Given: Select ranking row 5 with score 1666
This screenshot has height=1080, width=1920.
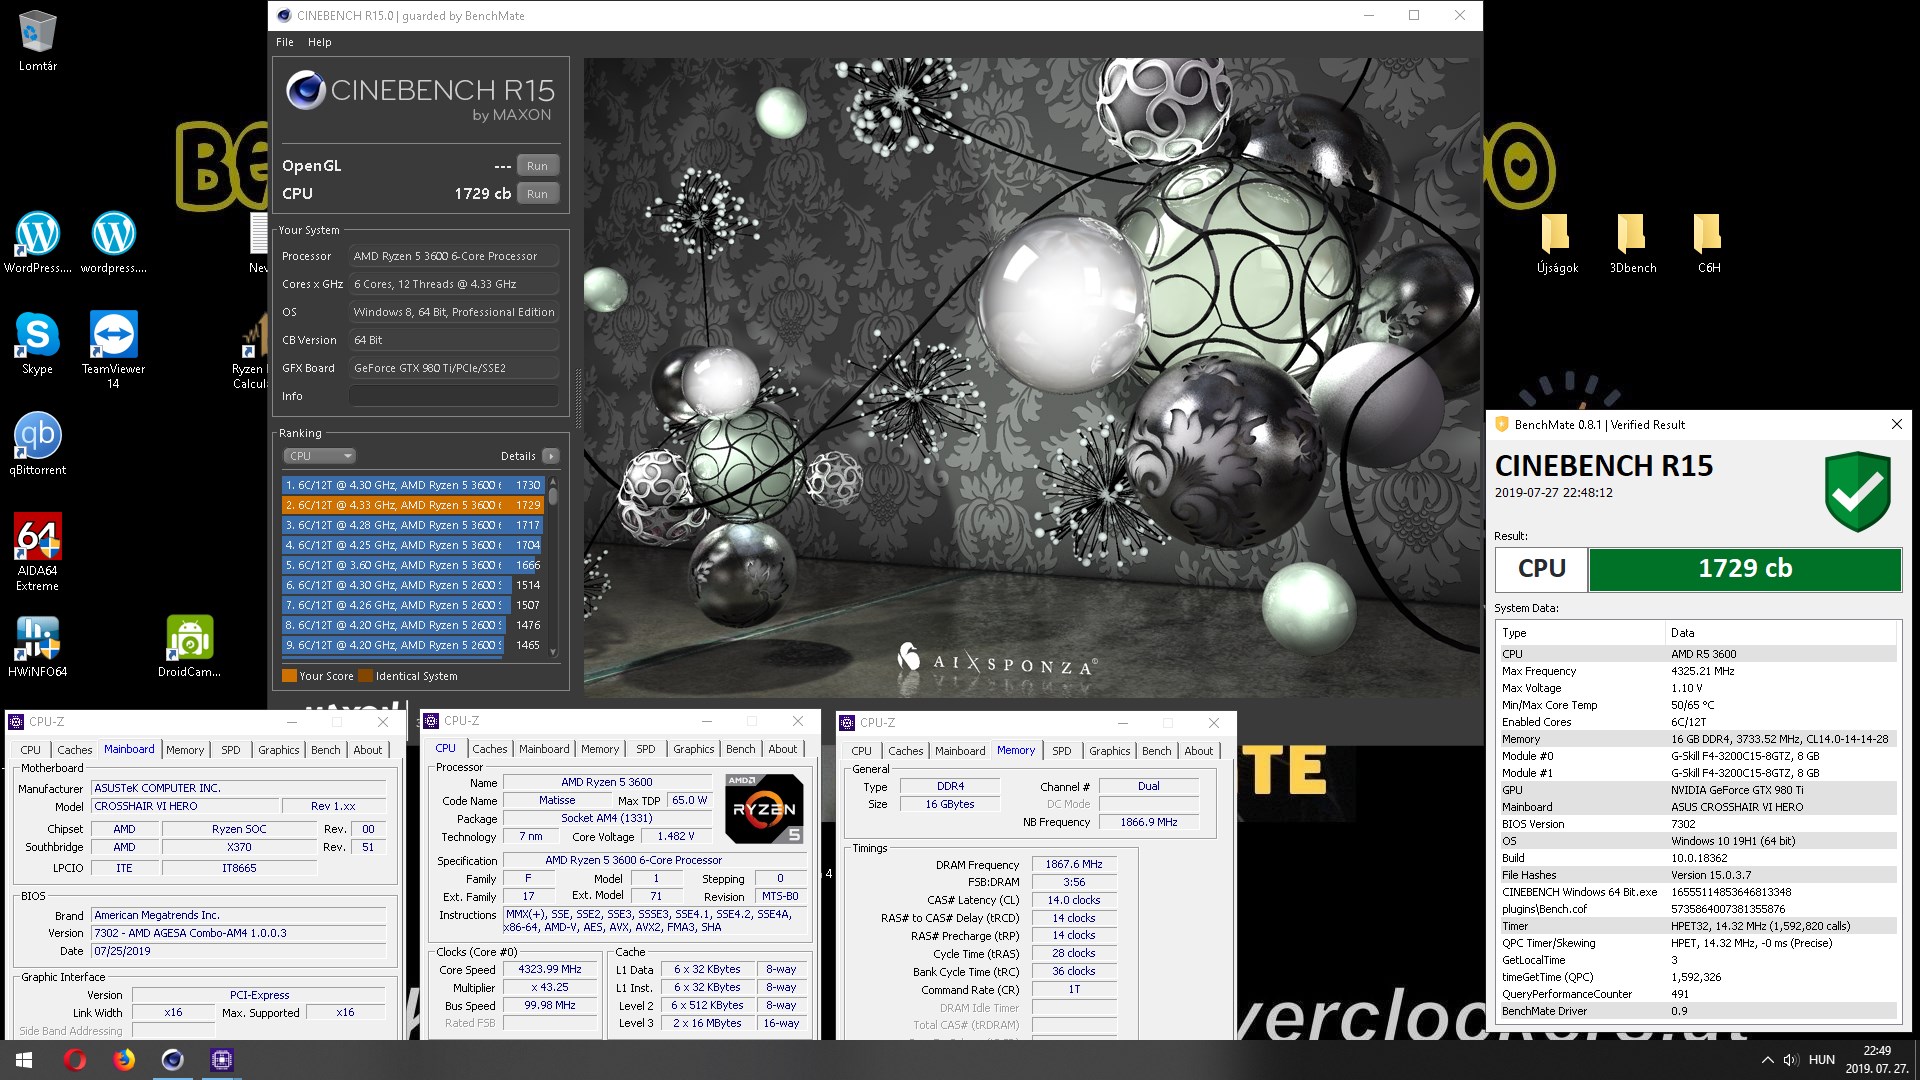Looking at the screenshot, I should 413,565.
